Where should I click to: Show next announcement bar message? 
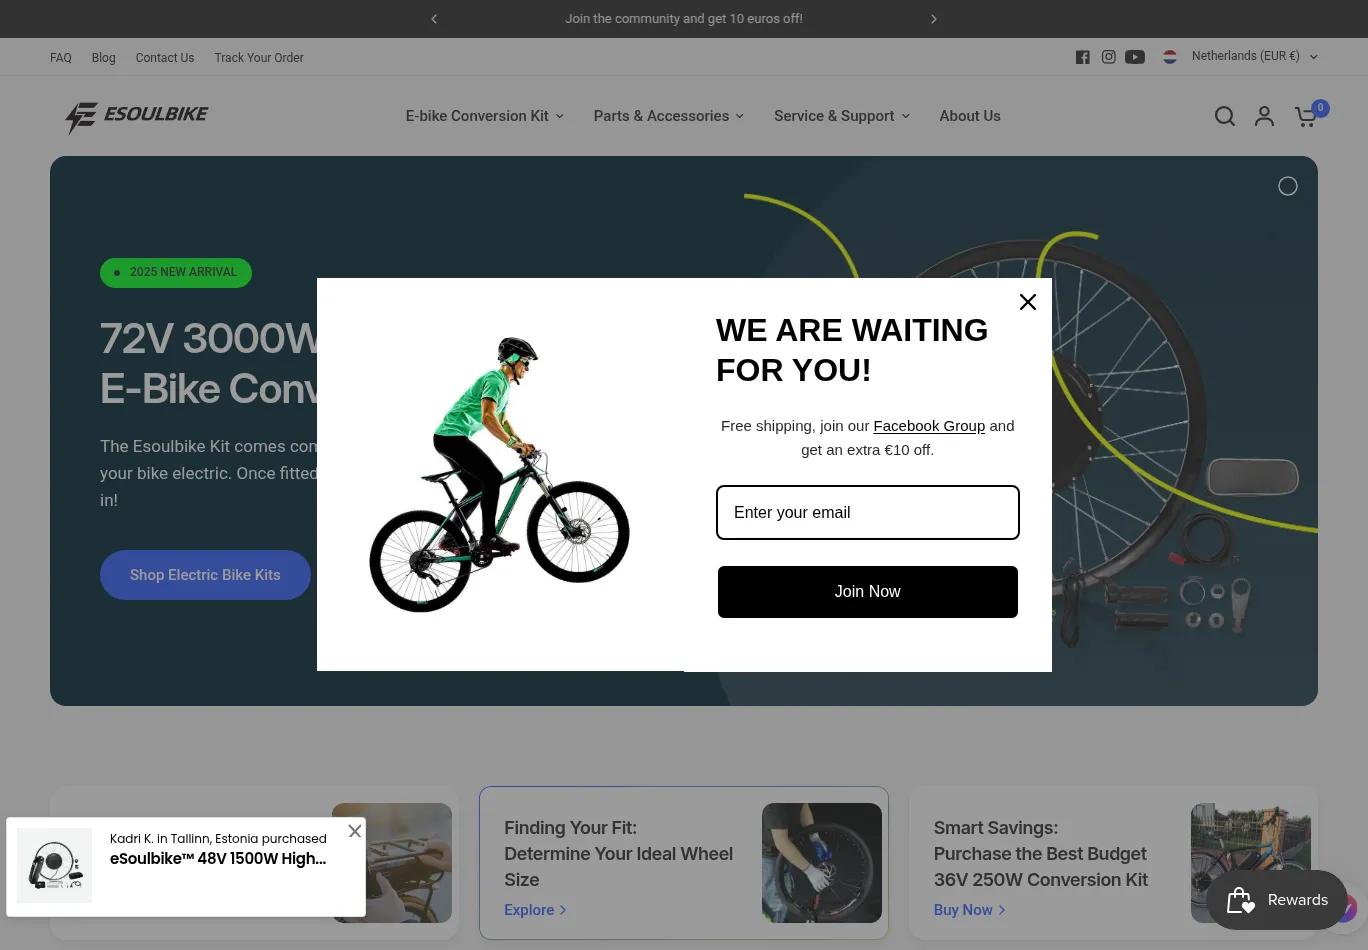pyautogui.click(x=934, y=19)
